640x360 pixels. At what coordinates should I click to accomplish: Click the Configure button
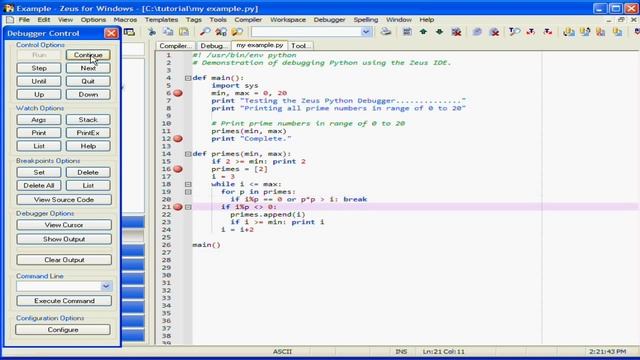click(63, 329)
